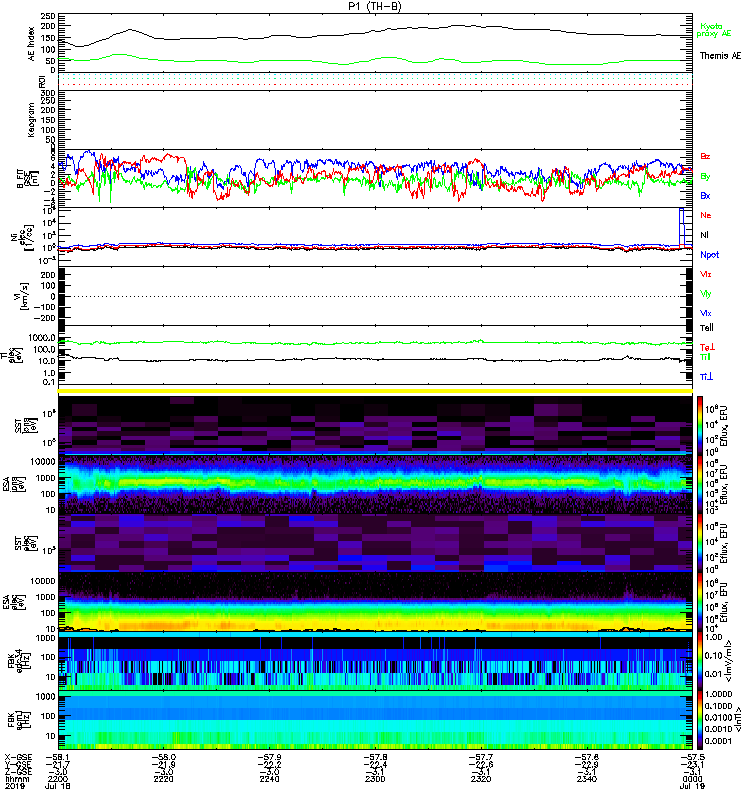Click the 2220 time tick label
The image size is (750, 800).
coord(163,779)
